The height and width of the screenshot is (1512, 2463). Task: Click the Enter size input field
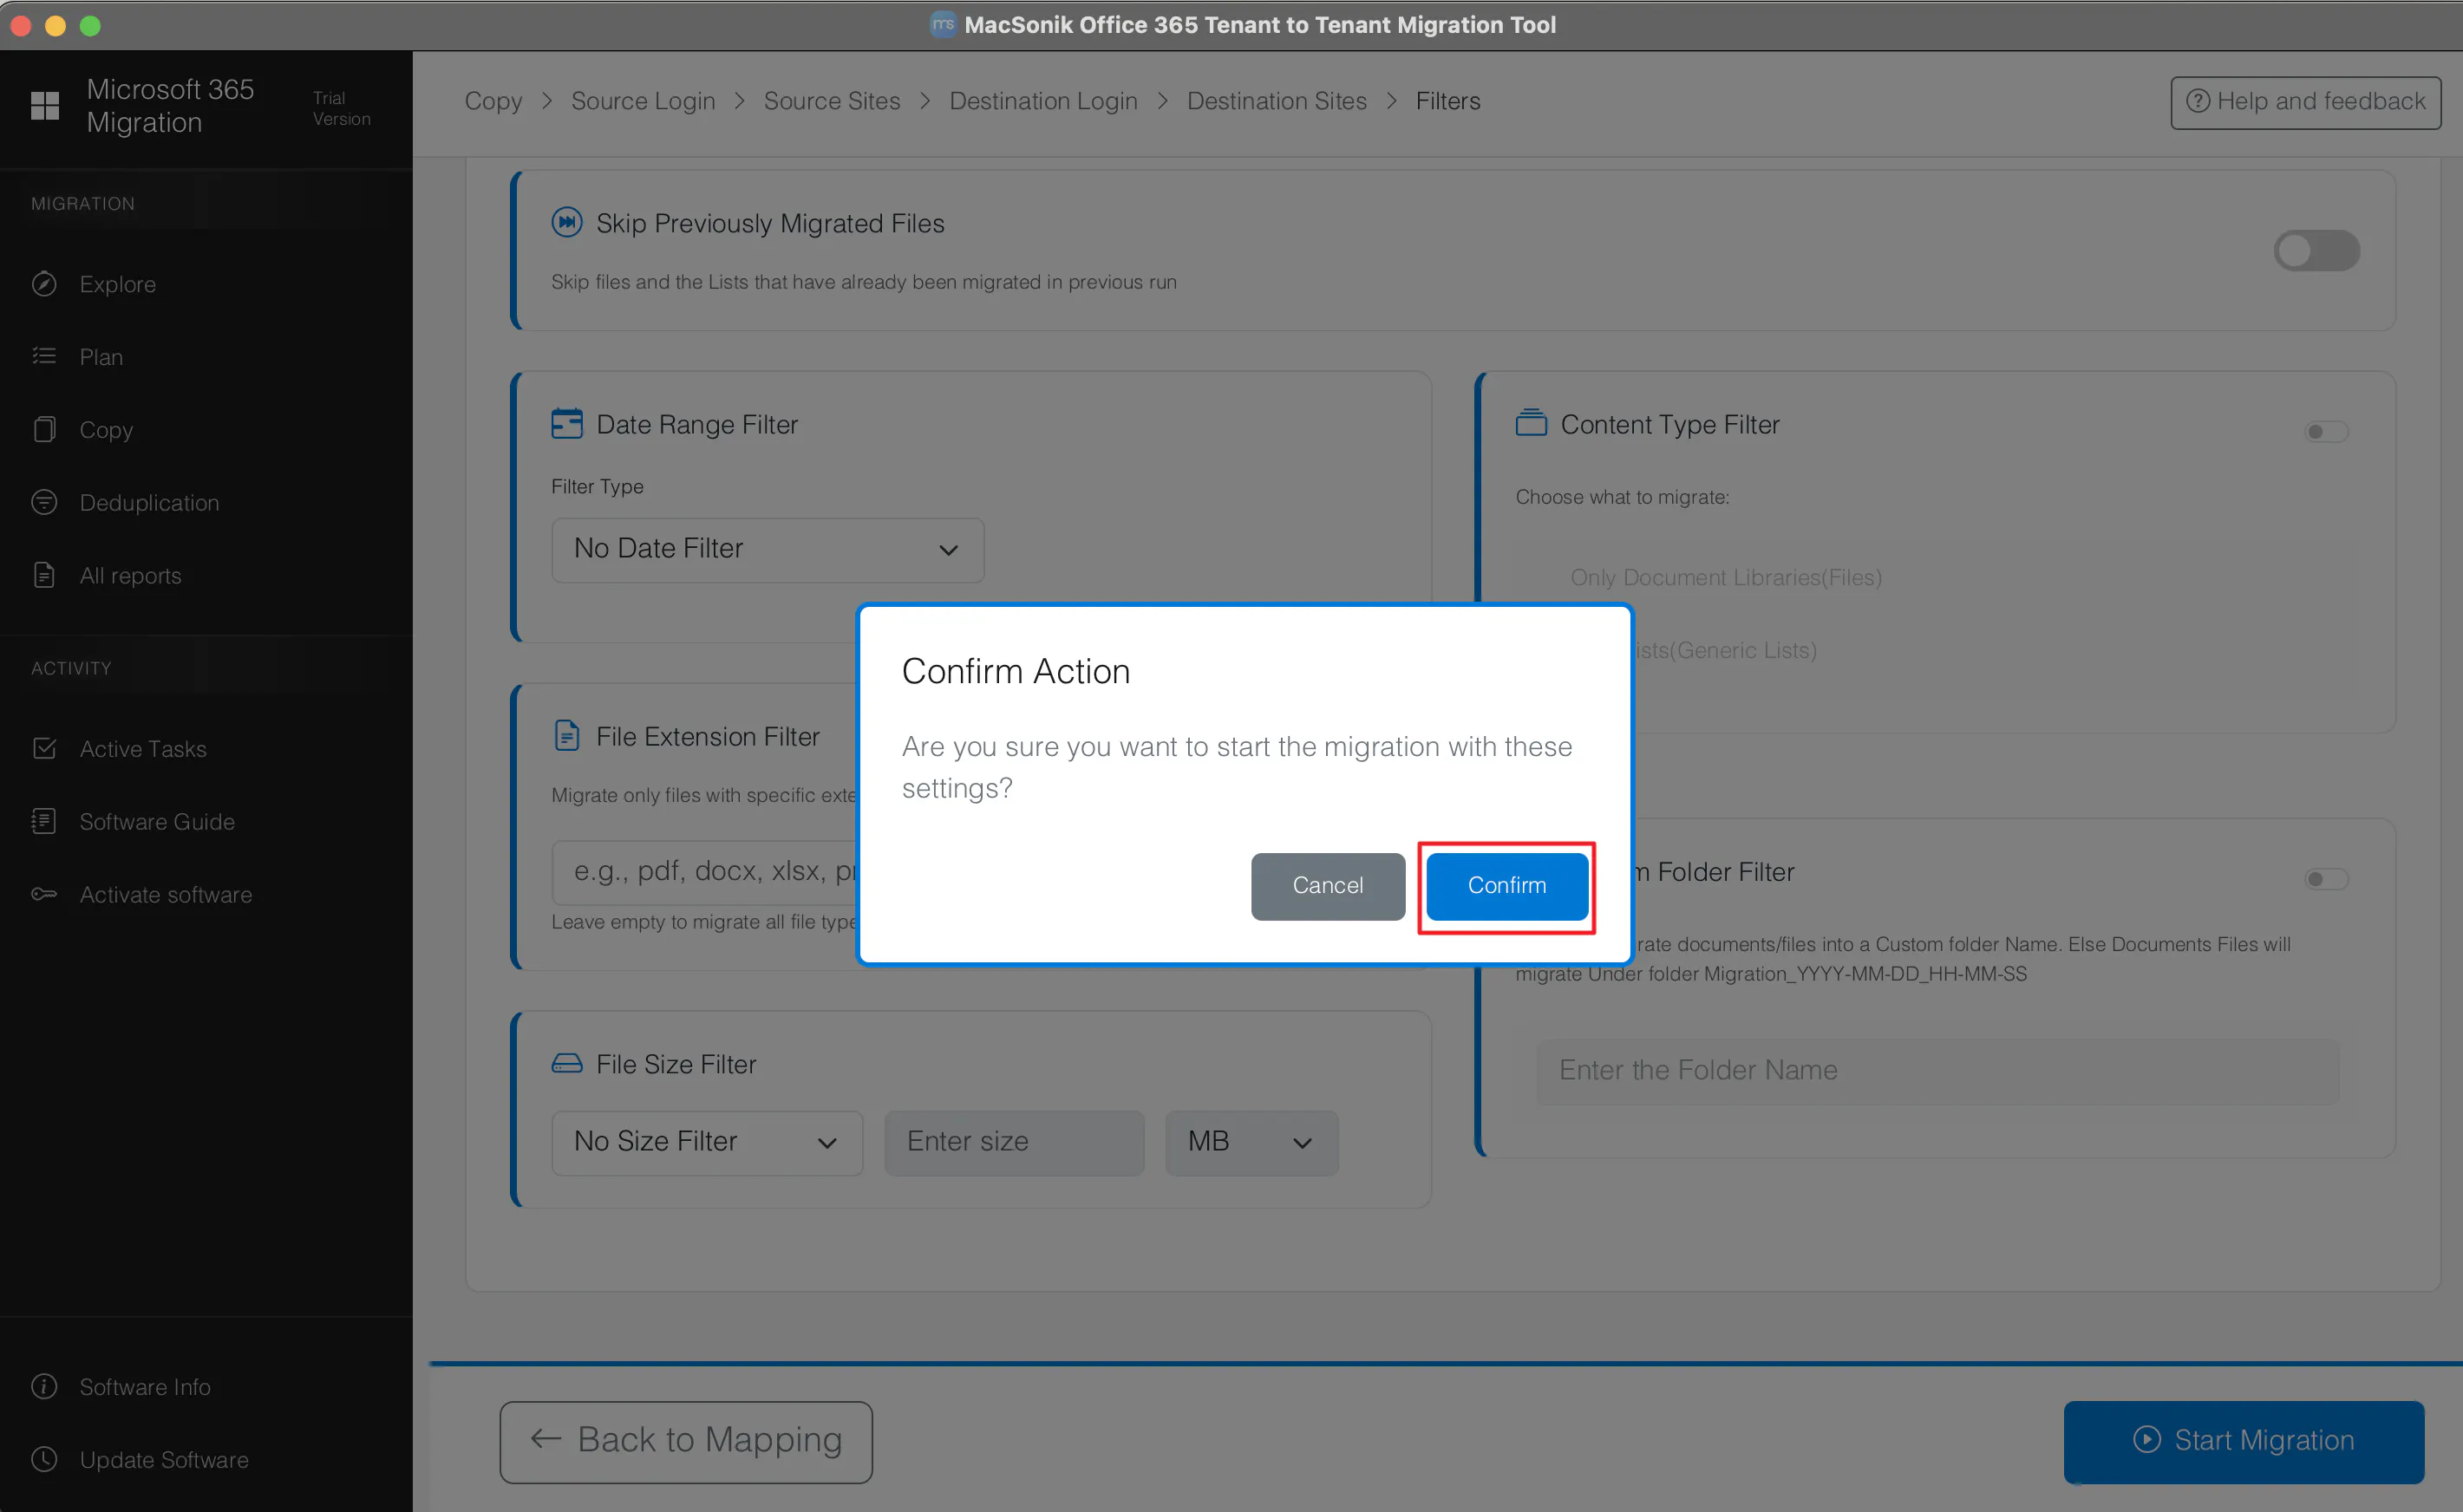(x=1014, y=1142)
